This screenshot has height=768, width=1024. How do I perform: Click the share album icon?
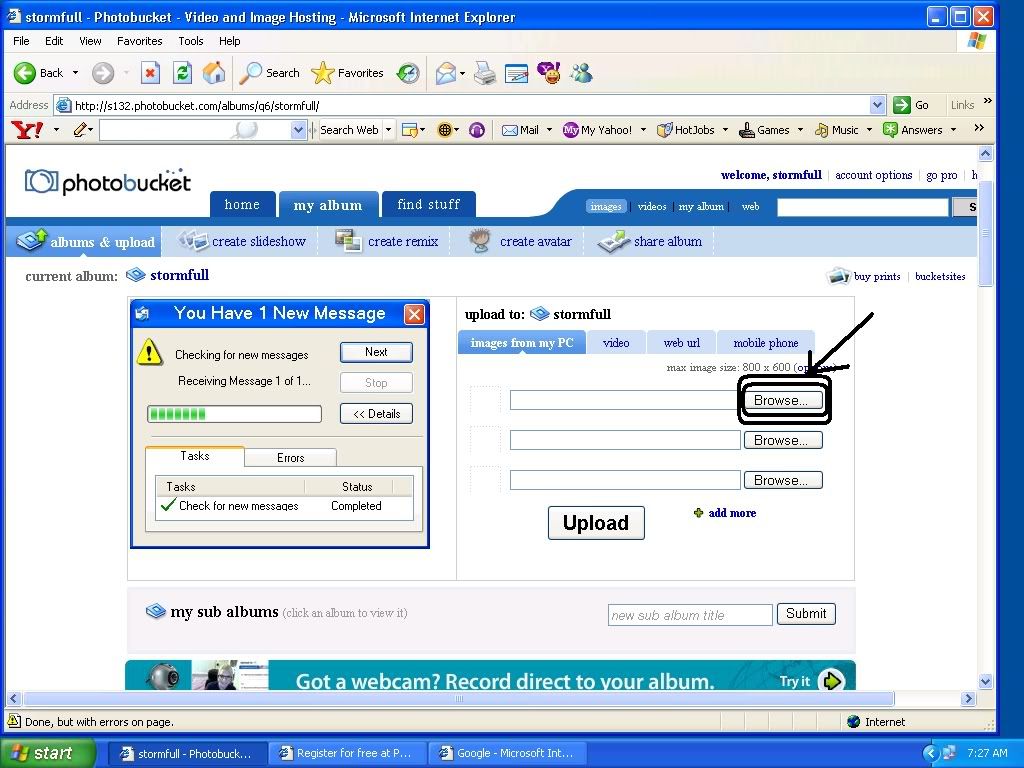pyautogui.click(x=613, y=240)
